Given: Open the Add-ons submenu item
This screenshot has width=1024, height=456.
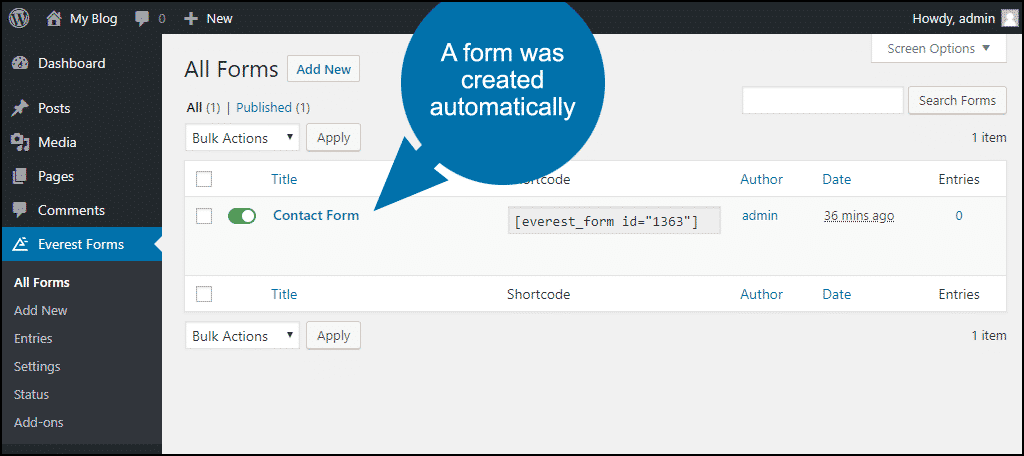Looking at the screenshot, I should [39, 423].
